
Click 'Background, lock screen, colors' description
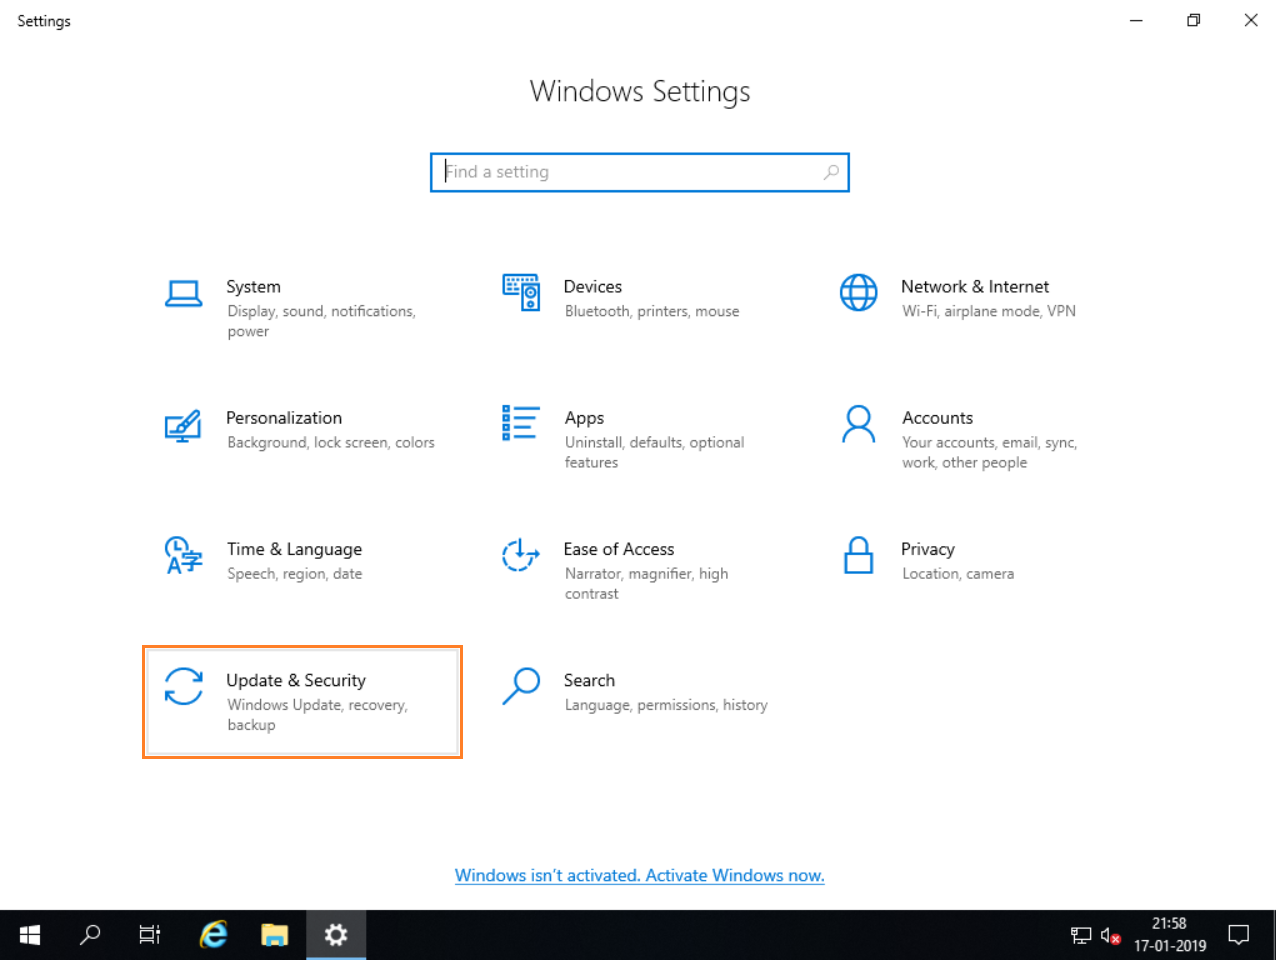[x=331, y=442]
